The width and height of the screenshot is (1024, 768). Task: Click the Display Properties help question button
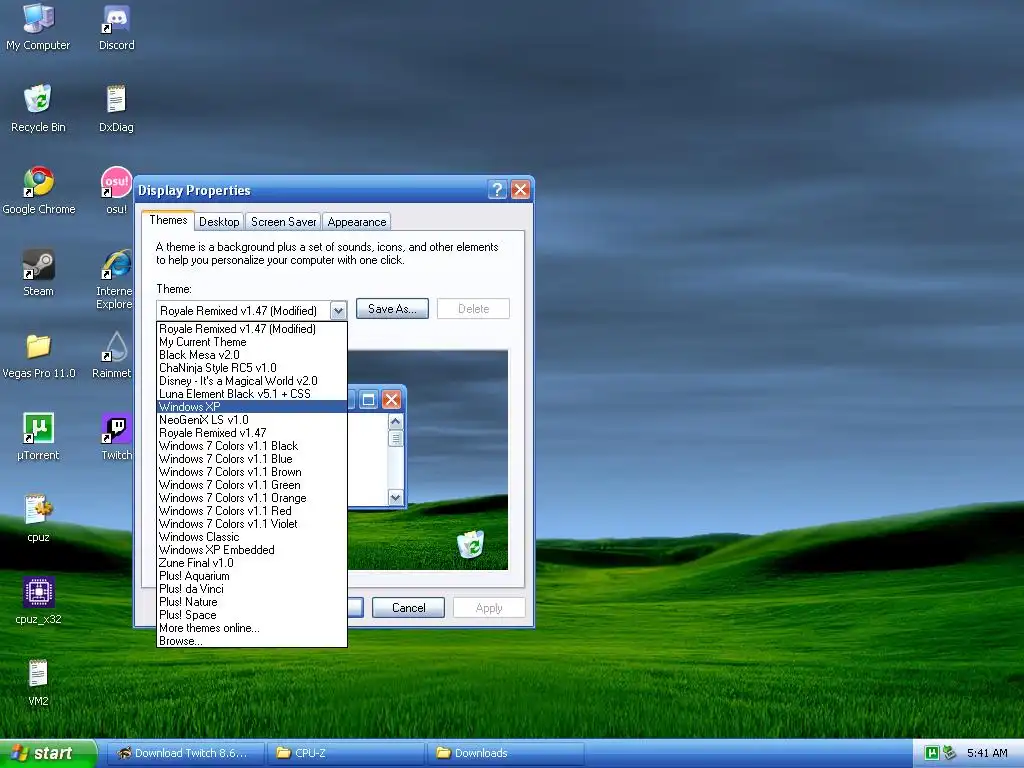point(497,190)
